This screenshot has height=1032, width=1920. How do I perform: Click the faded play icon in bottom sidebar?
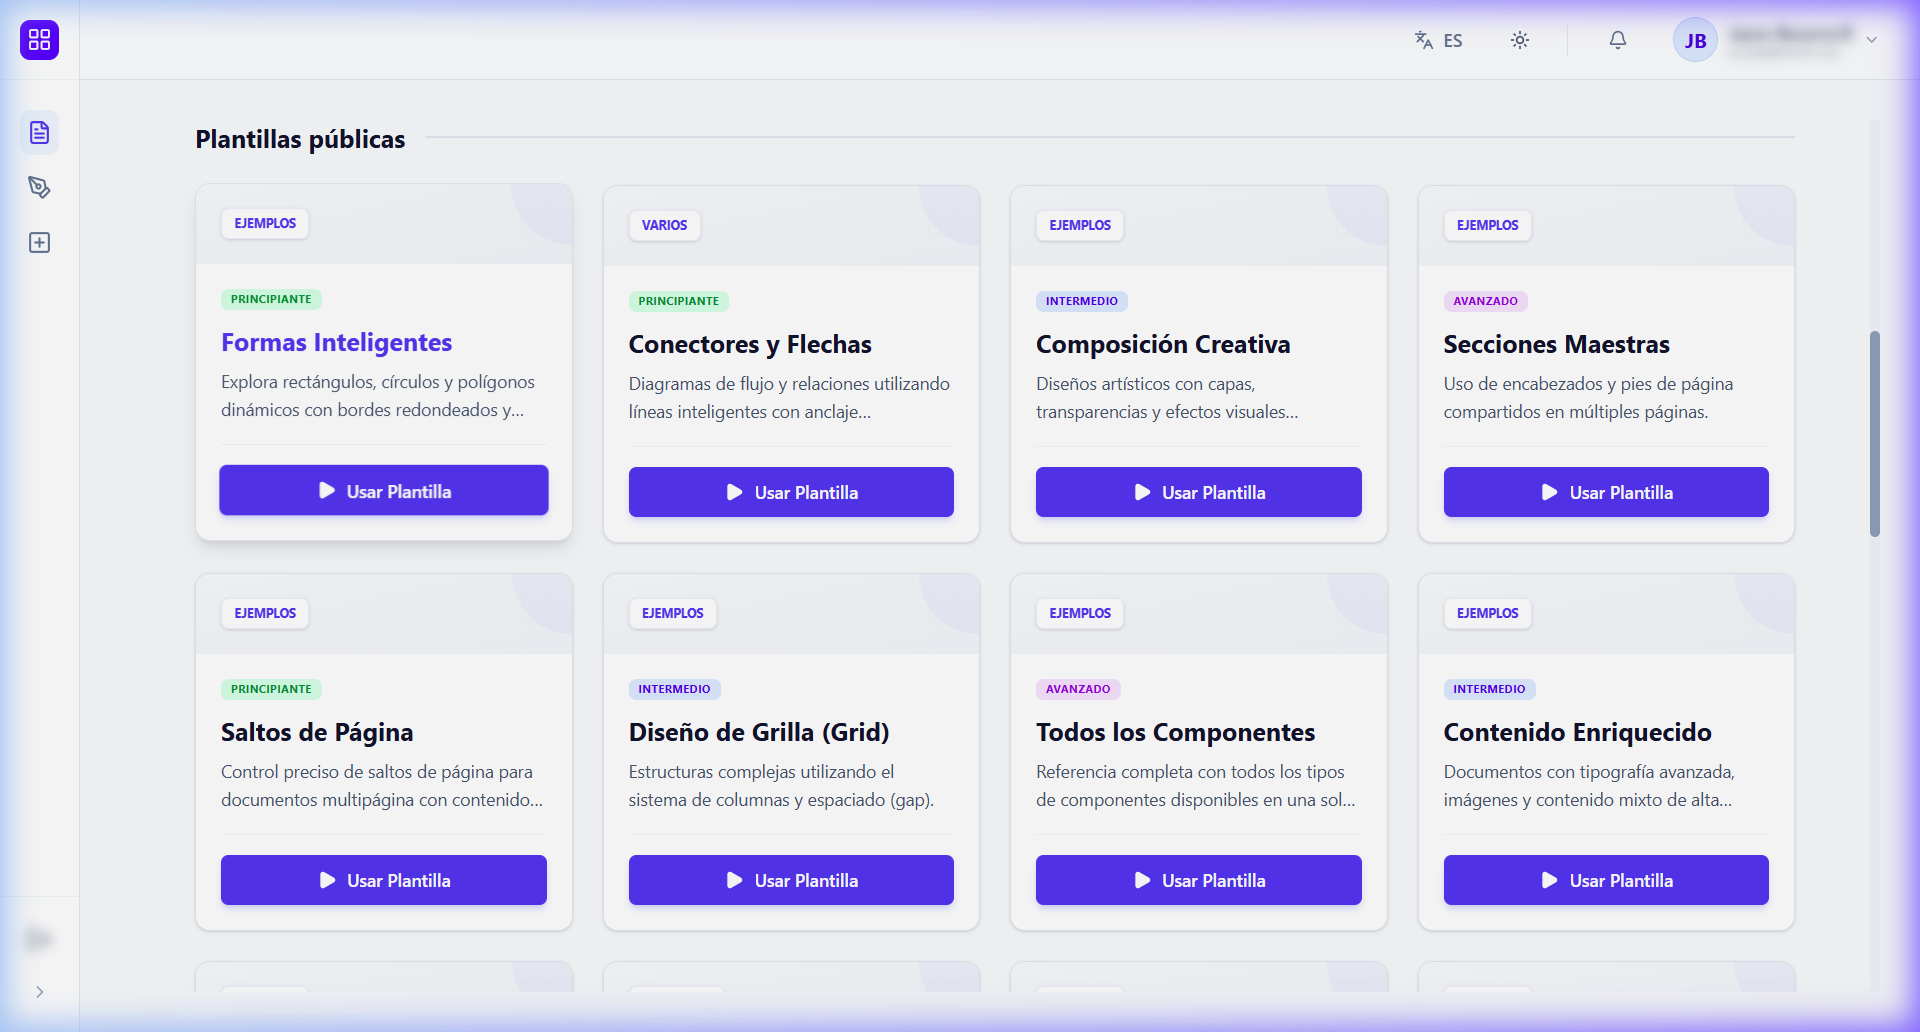(39, 939)
